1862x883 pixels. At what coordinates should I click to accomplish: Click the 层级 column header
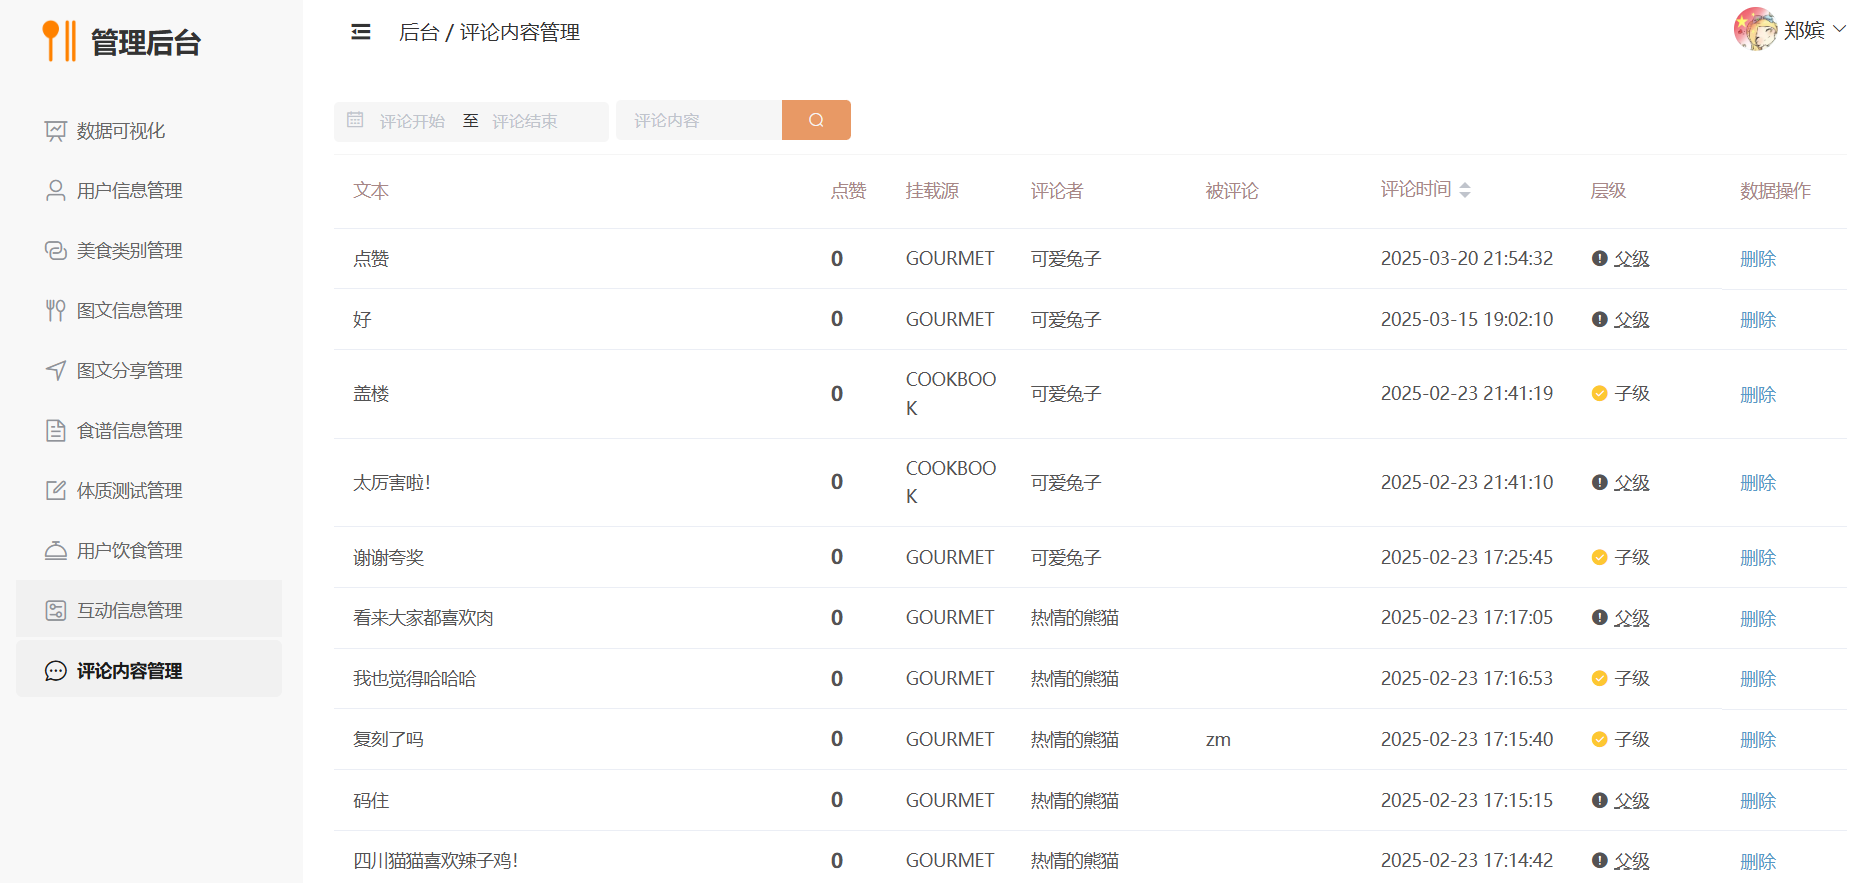1608,191
